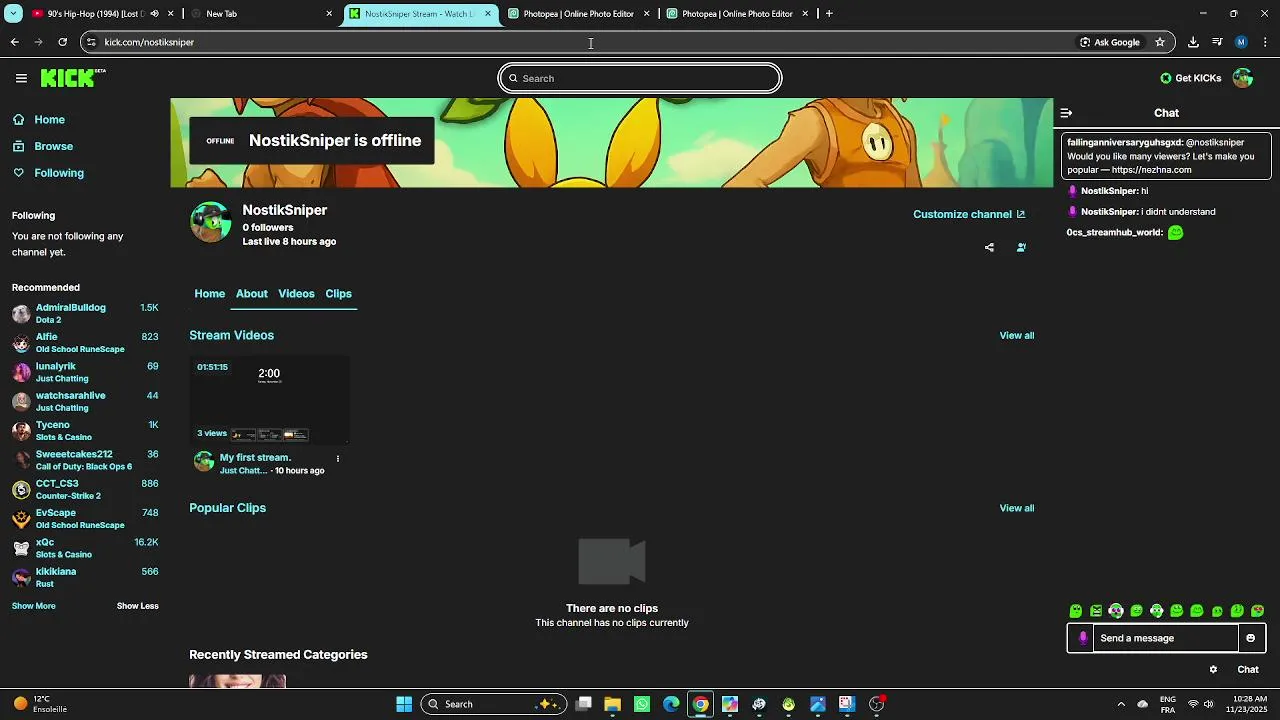Open Customize channel link
This screenshot has height=720, width=1280.
[x=969, y=214]
